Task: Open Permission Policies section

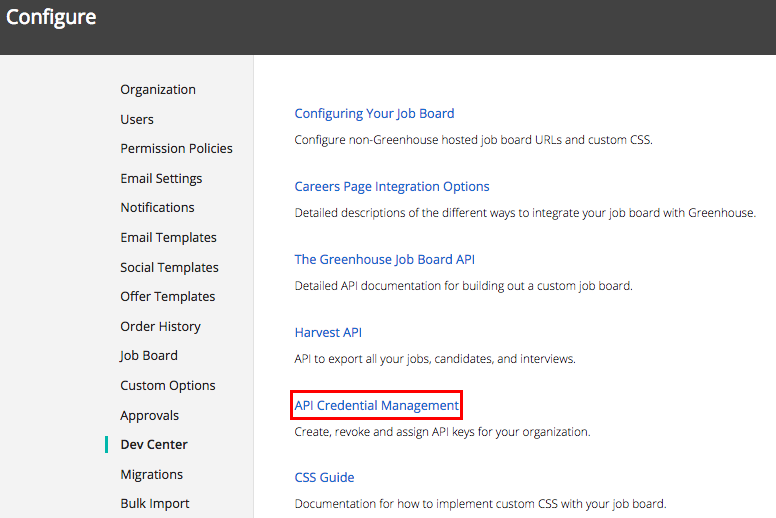Action: tap(176, 148)
